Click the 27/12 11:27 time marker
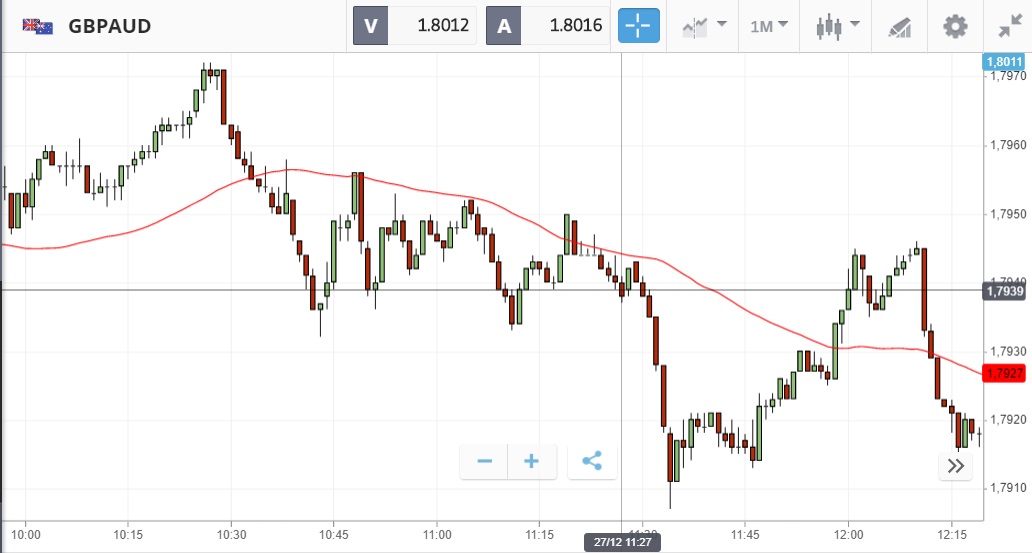1032x553 pixels. coord(622,542)
